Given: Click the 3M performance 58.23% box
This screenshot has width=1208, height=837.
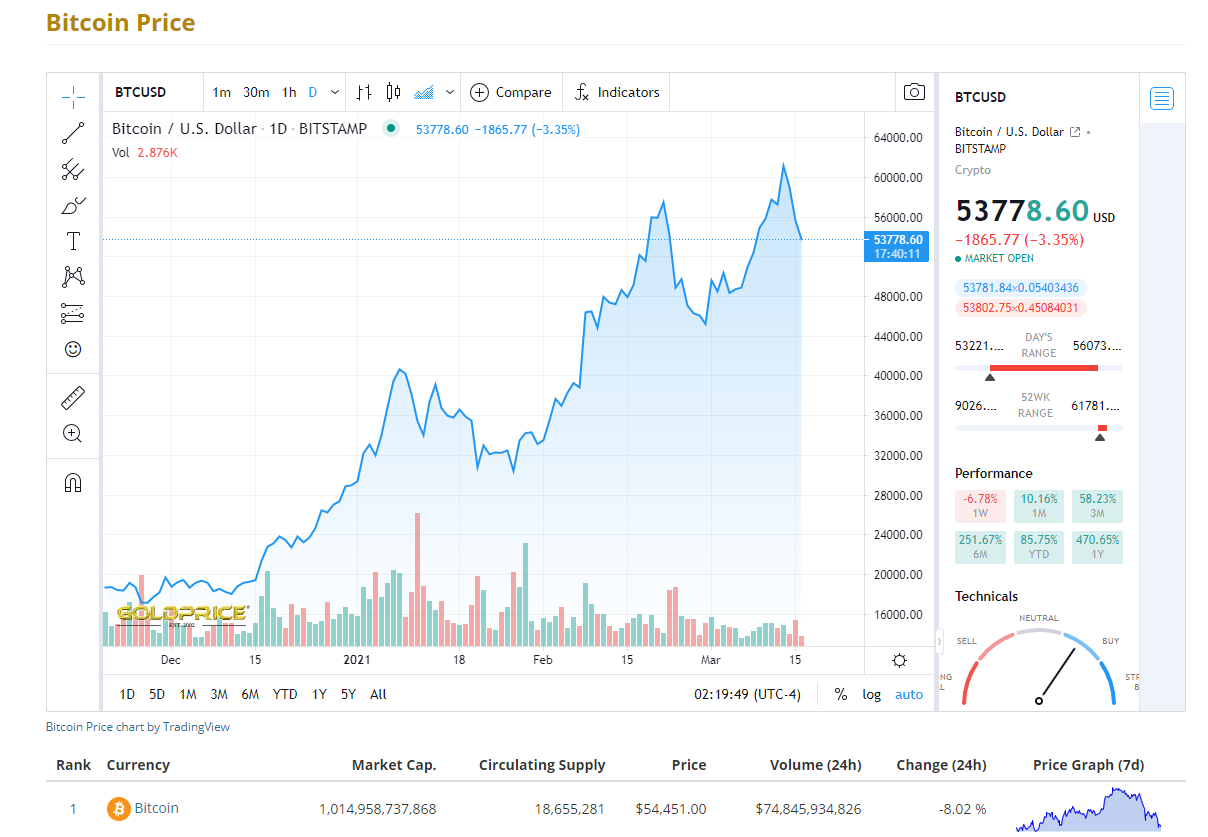Looking at the screenshot, I should point(1097,505).
